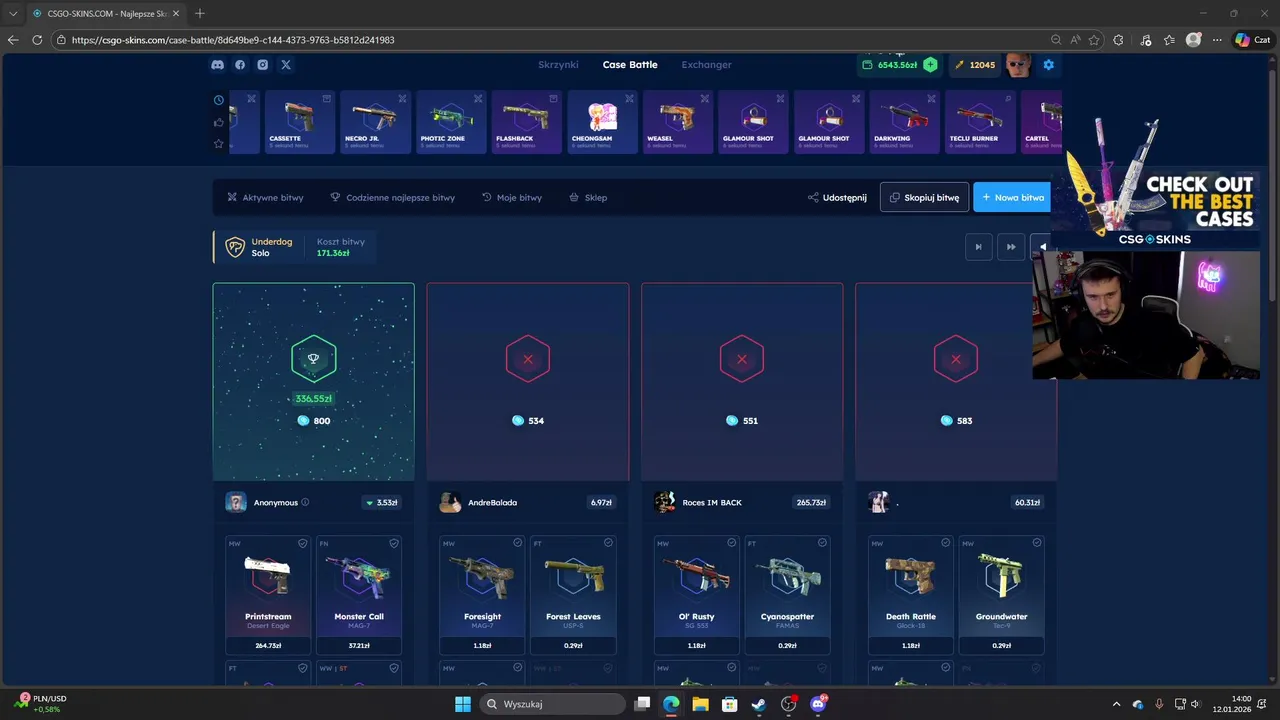Click the Udostępnij share button
This screenshot has width=1280, height=720.
point(837,197)
